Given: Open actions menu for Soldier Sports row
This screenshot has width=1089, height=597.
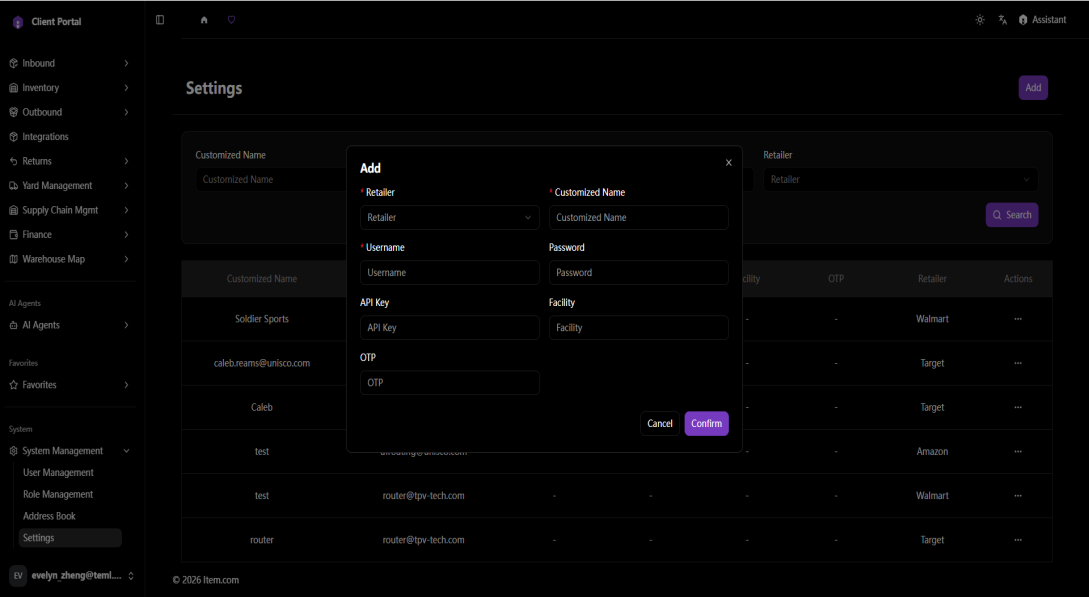Looking at the screenshot, I should click(1018, 319).
